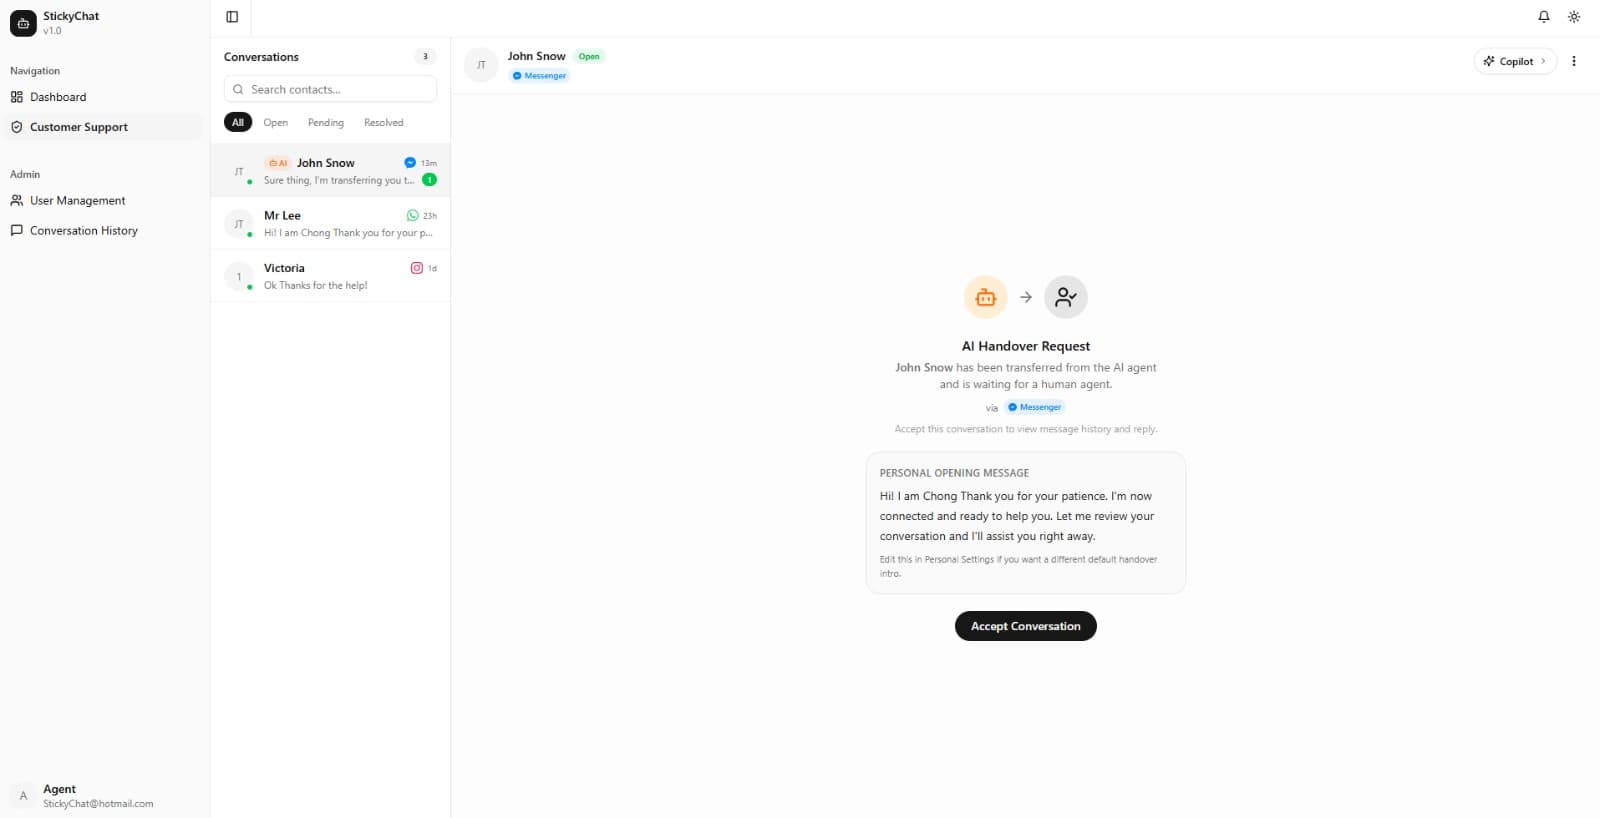Click the Messenger tag under header name

539,76
